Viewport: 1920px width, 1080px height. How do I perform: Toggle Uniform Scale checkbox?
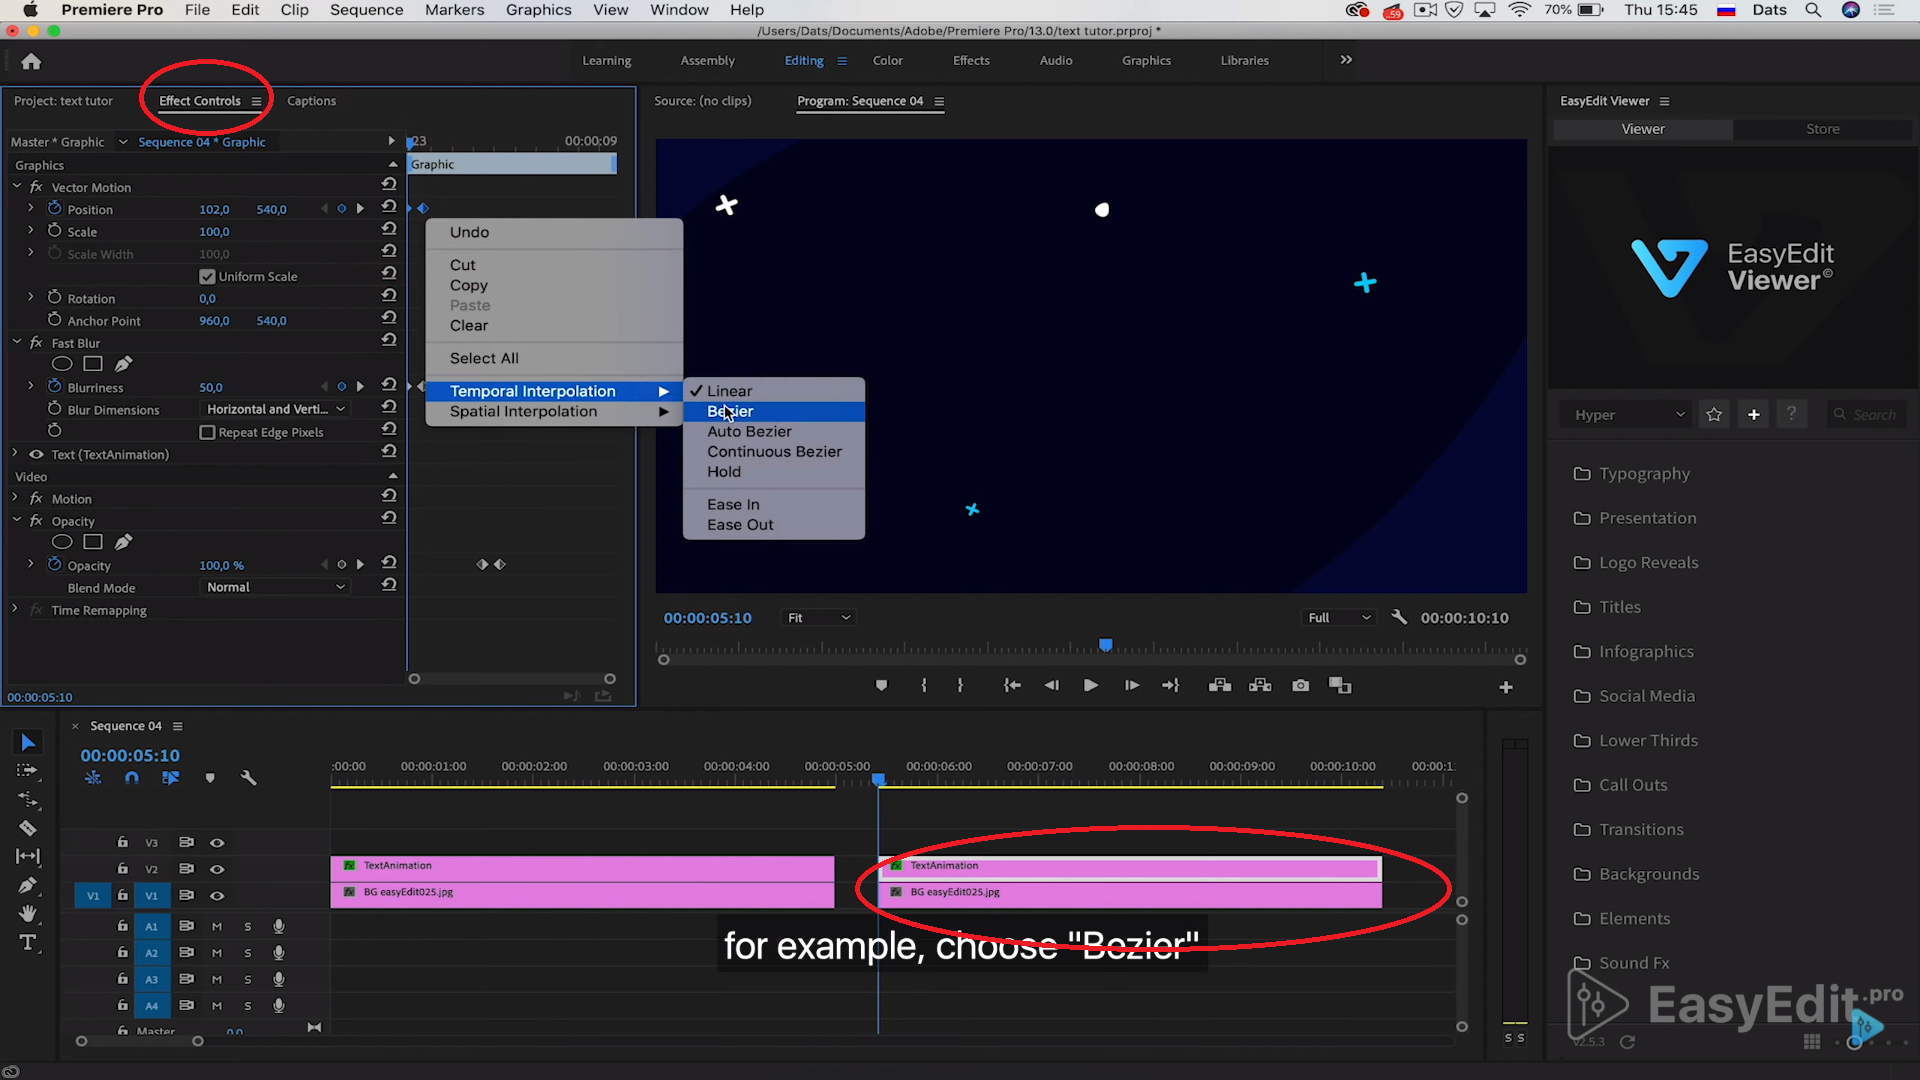pos(207,276)
